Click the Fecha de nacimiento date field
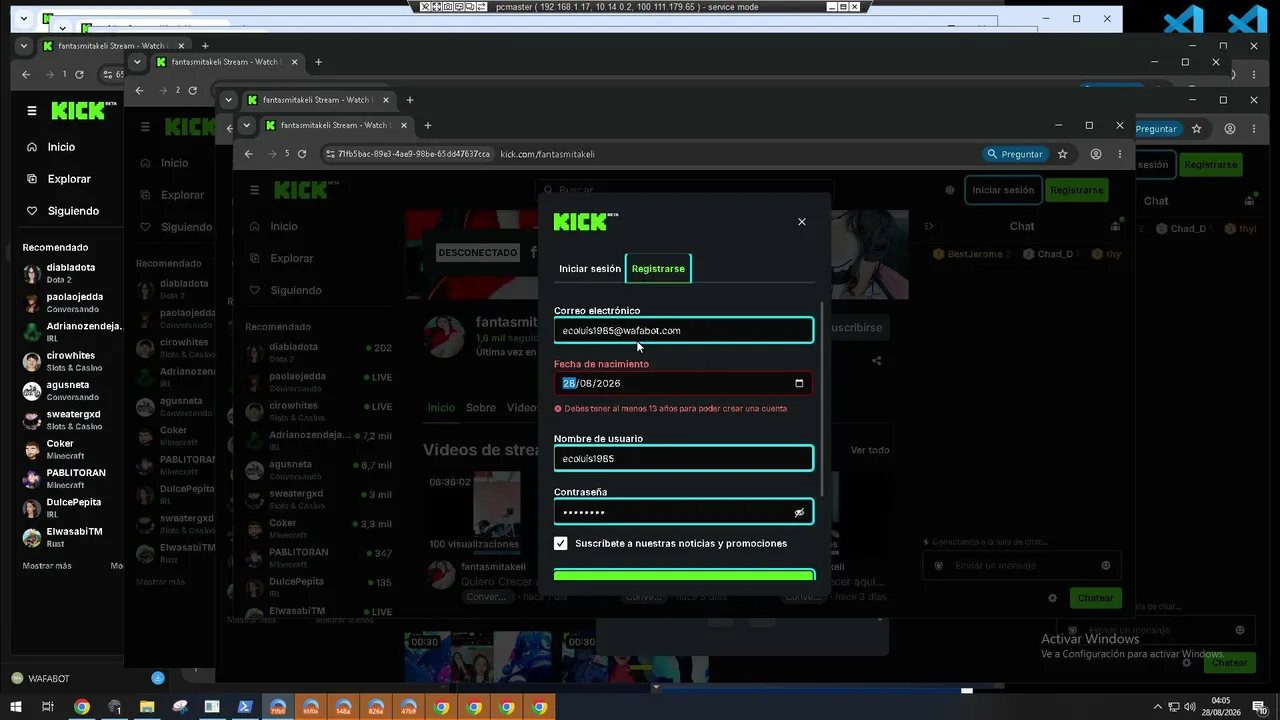Screen dimensions: 1280x720 coord(683,383)
